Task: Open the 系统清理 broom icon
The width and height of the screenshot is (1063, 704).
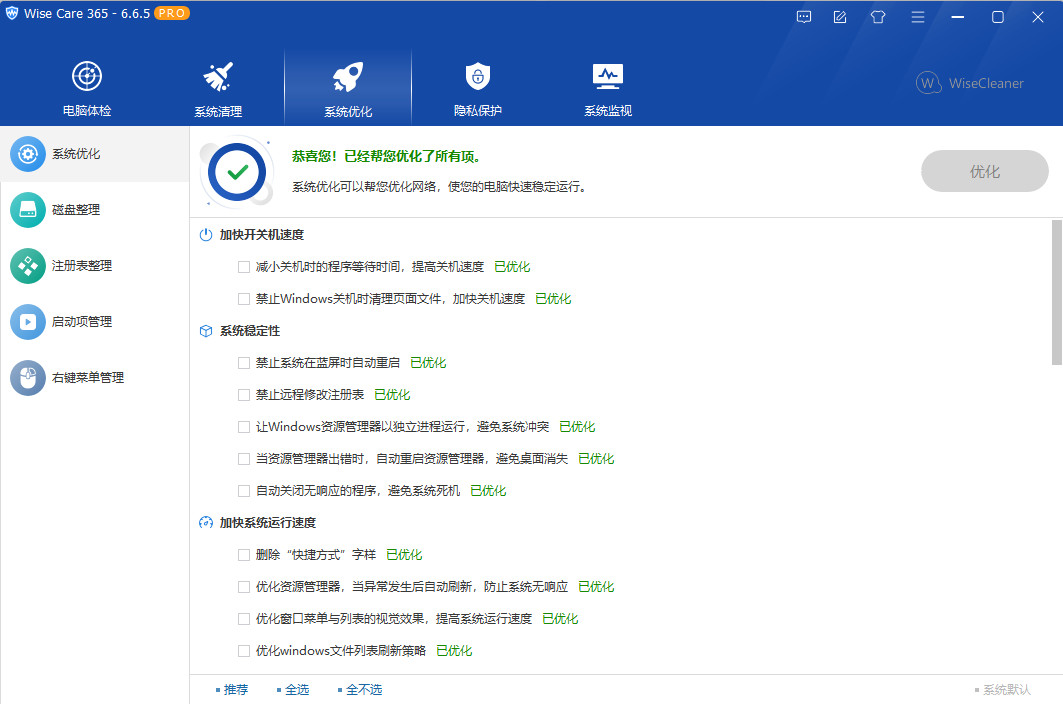Action: pyautogui.click(x=217, y=77)
